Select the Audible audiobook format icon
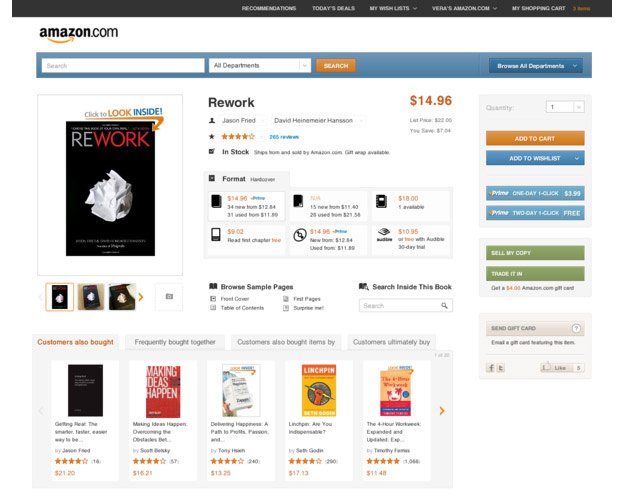This screenshot has height=498, width=625. 384,234
